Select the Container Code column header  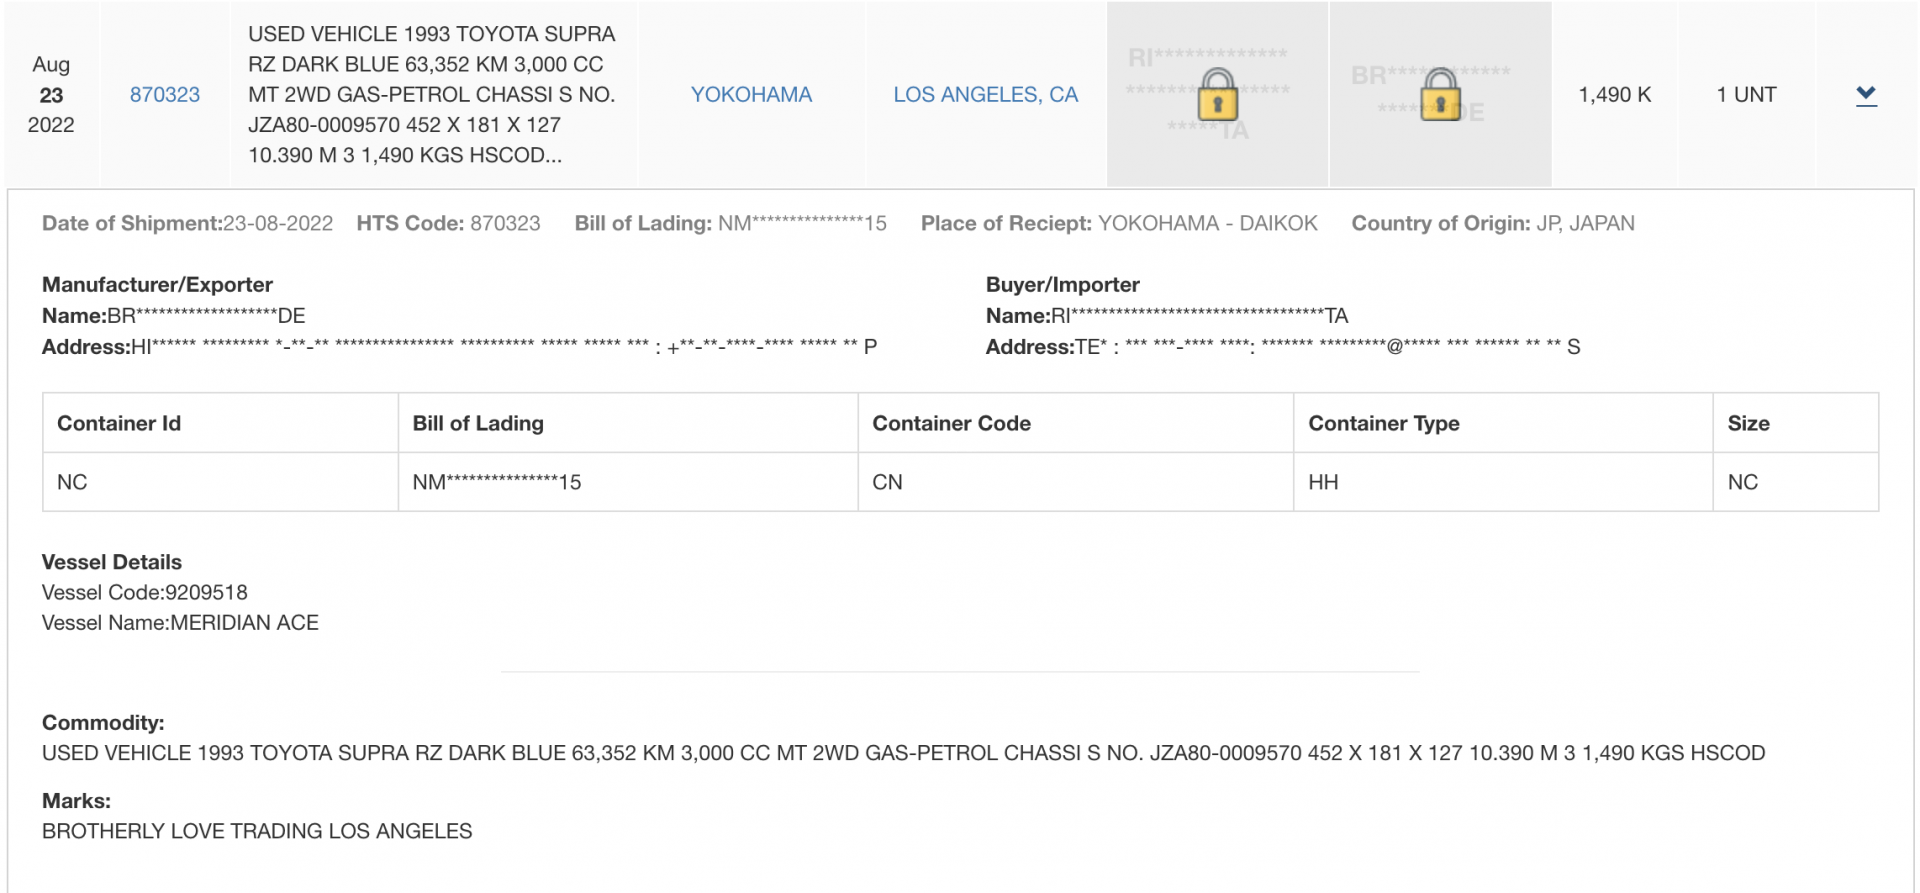(1076, 423)
